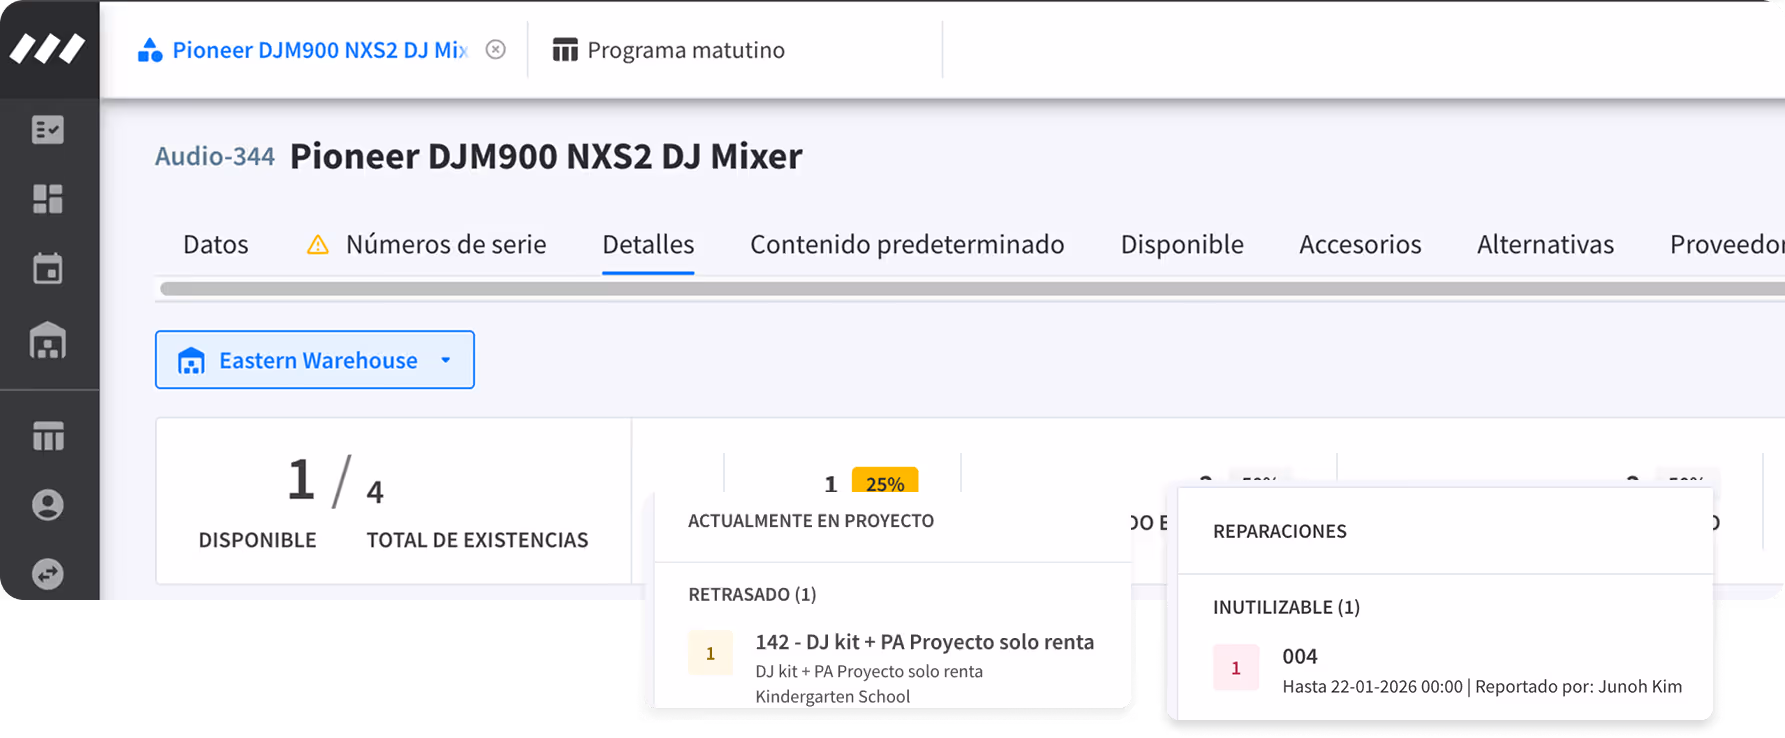Click the equipment shapes icon on the Pioneer tab
Screen dimensions: 1785x738
150,50
